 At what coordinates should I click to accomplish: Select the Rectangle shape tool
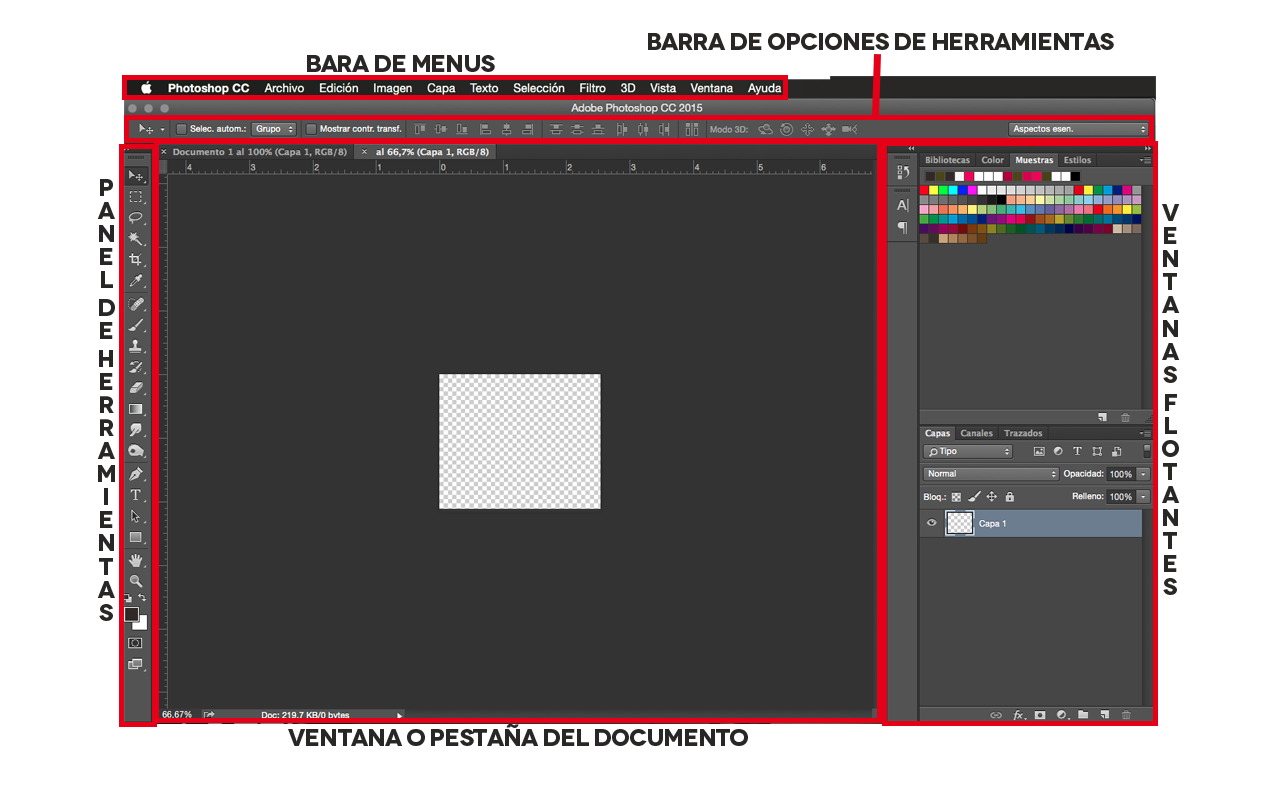[x=136, y=537]
